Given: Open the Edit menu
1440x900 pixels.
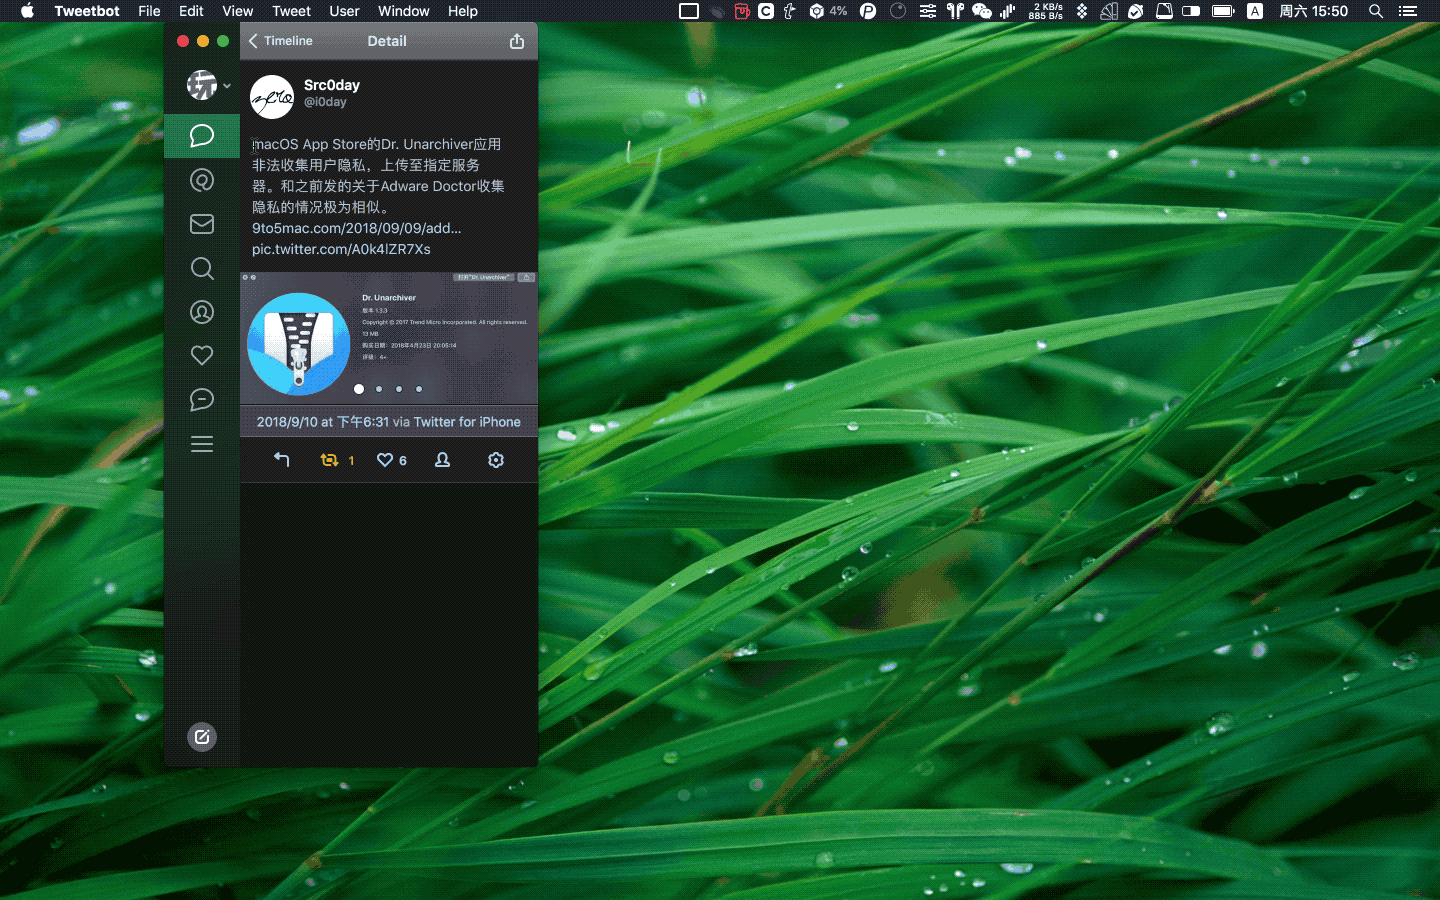Looking at the screenshot, I should (x=191, y=11).
